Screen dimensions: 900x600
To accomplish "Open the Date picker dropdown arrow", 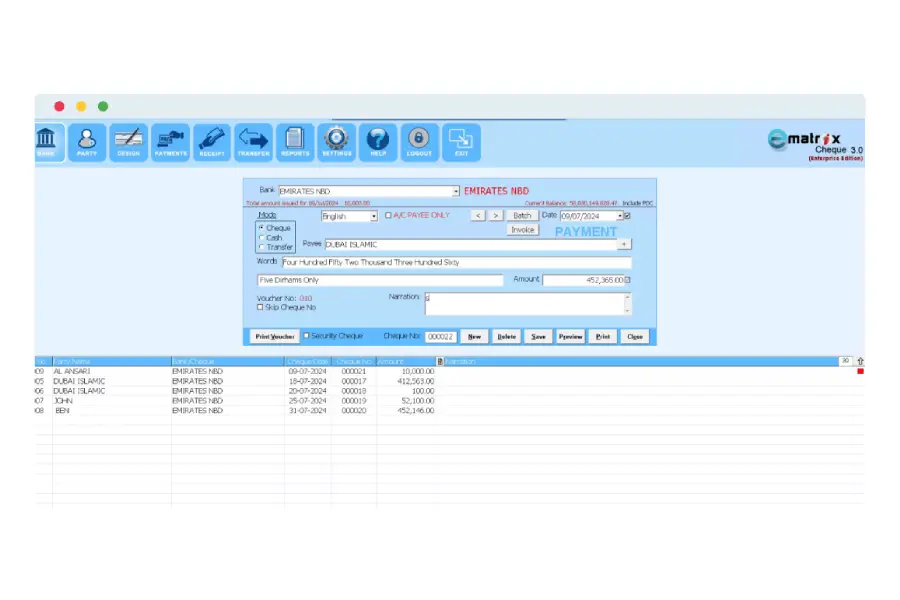I will point(619,216).
